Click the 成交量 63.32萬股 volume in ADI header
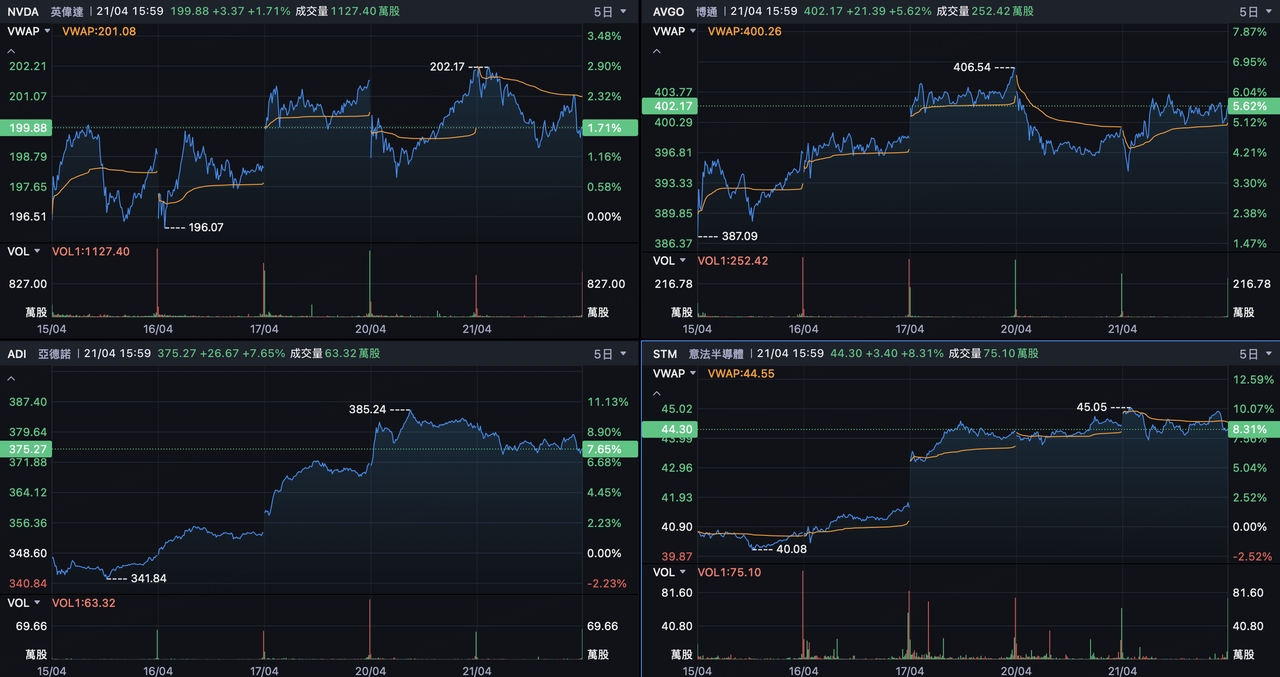Image resolution: width=1280 pixels, height=677 pixels. click(336, 354)
